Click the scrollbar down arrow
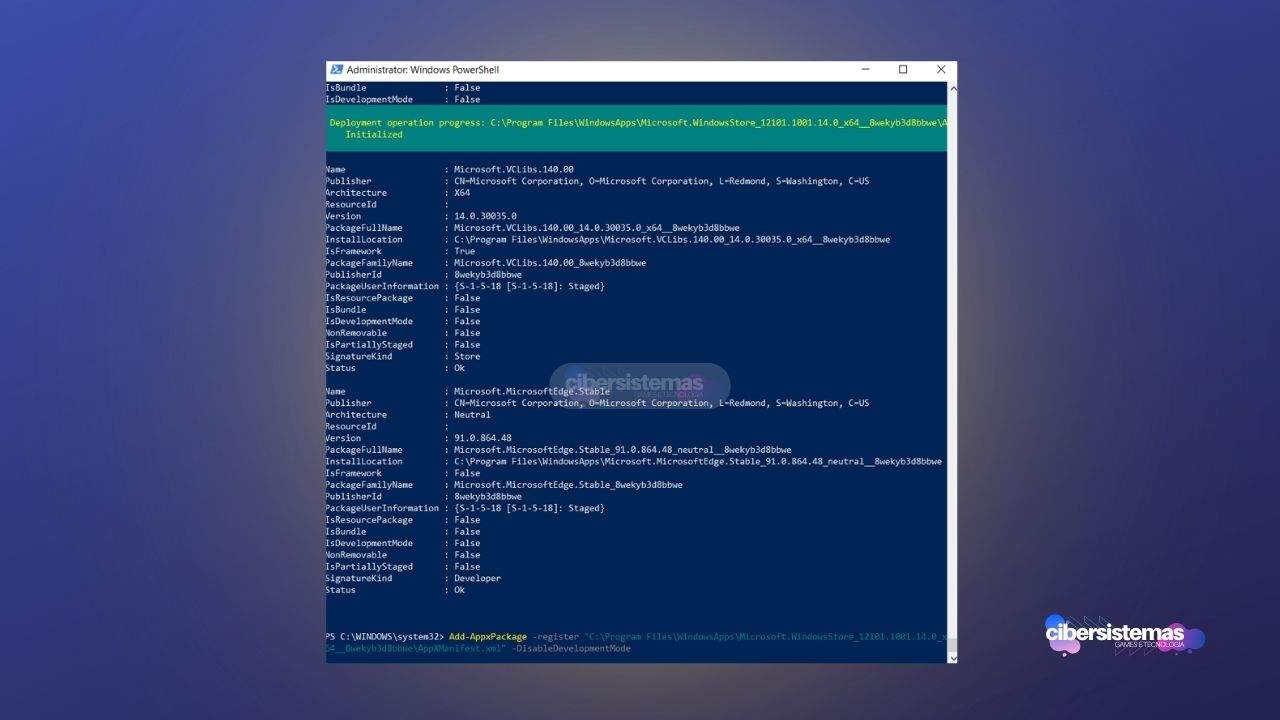The height and width of the screenshot is (720, 1280). point(952,657)
